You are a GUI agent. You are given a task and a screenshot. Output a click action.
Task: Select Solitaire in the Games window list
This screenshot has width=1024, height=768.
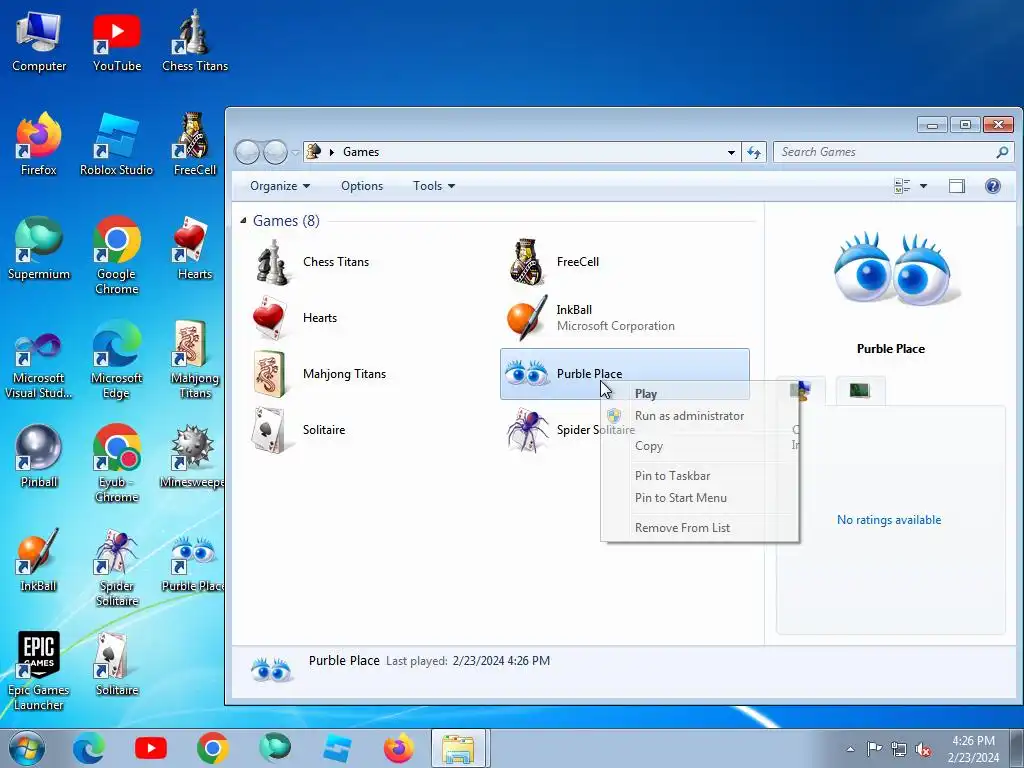click(x=299, y=430)
